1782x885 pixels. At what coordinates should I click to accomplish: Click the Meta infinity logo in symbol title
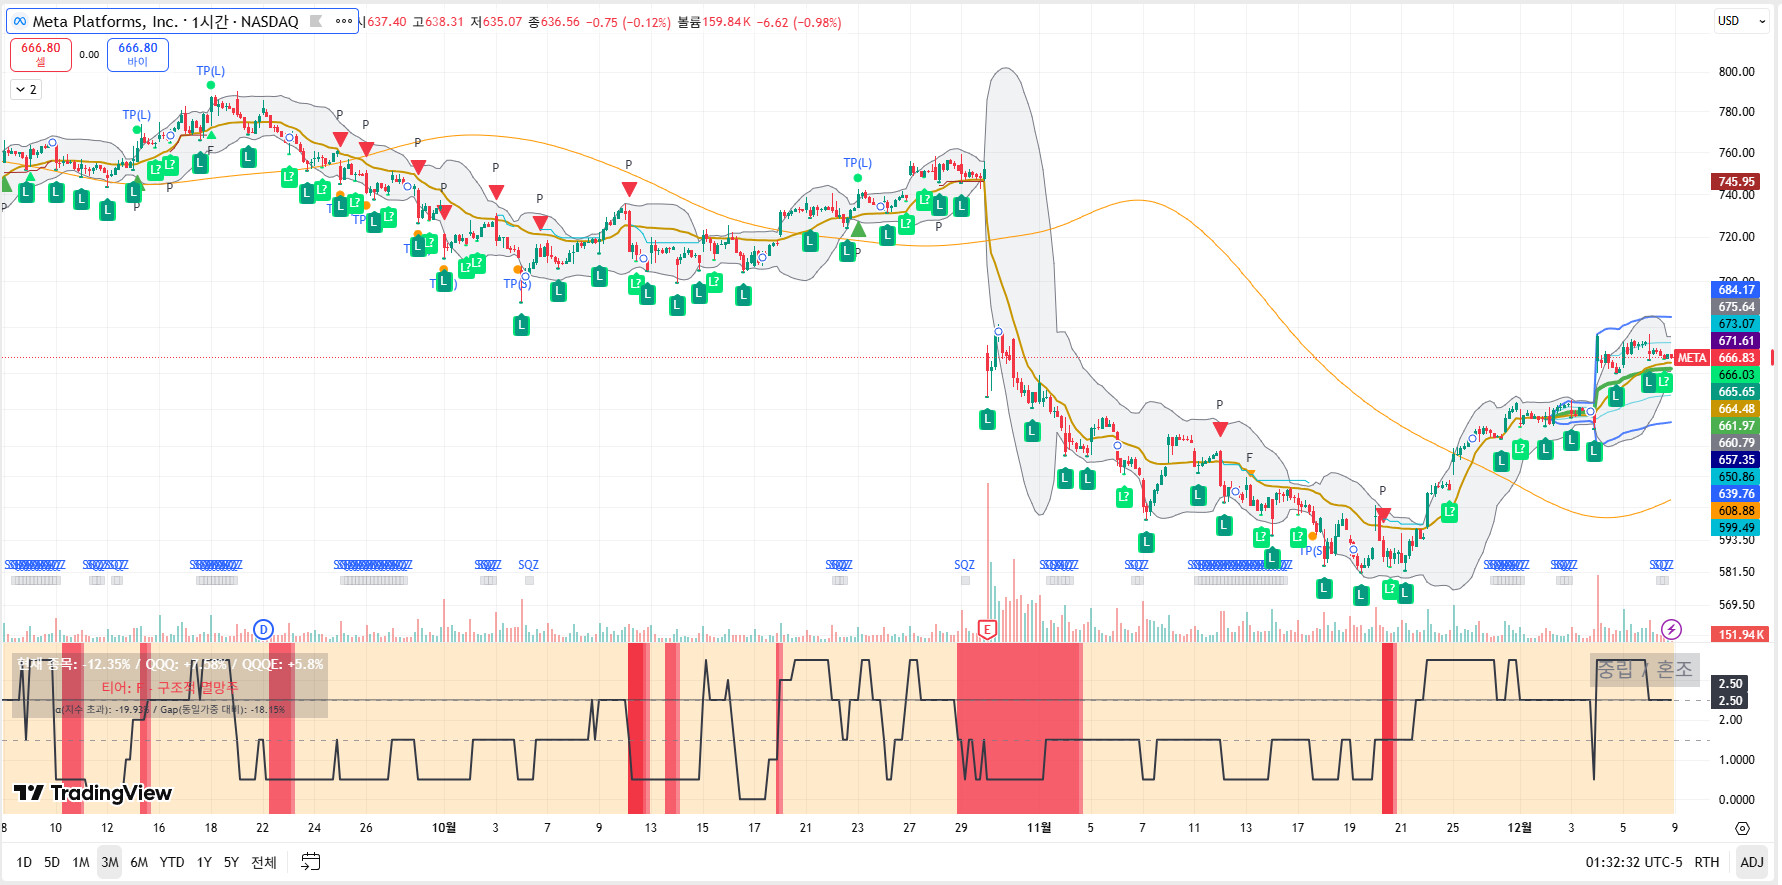click(20, 21)
